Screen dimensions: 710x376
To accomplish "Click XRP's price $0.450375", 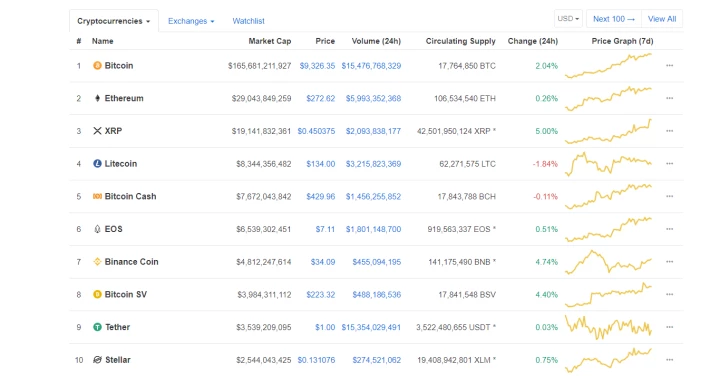I will click(317, 131).
